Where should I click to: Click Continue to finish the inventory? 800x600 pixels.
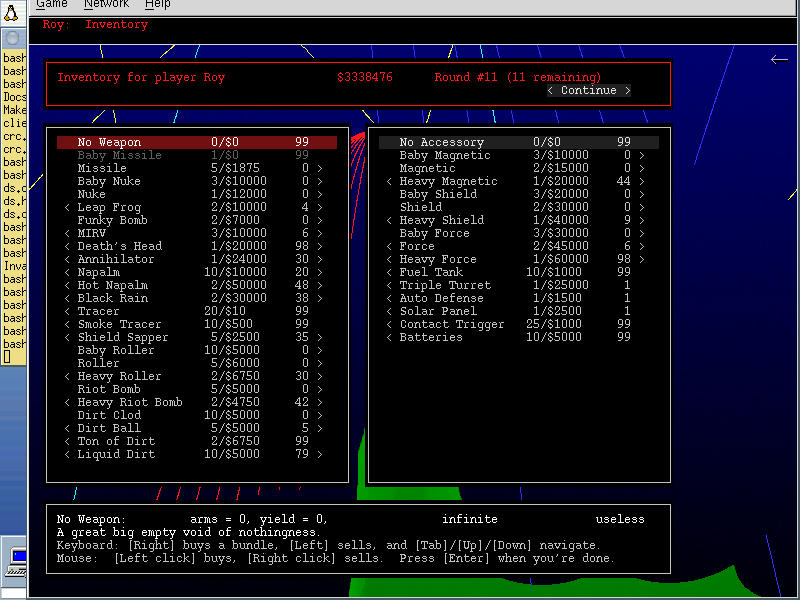pyautogui.click(x=589, y=90)
